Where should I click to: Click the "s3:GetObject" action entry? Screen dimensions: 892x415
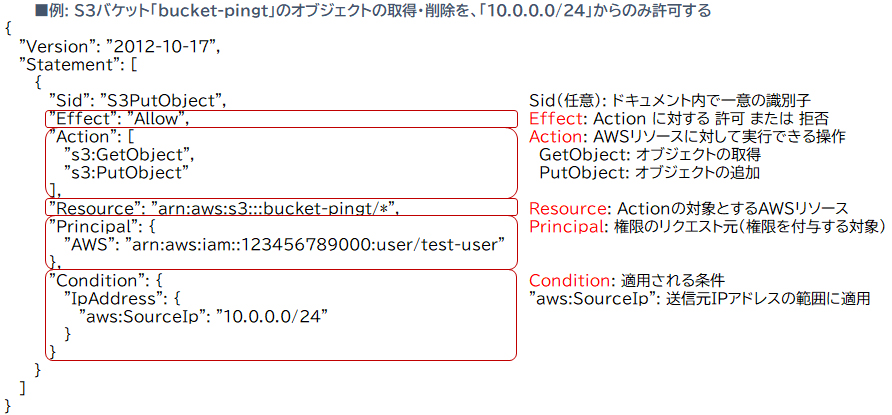[127, 154]
